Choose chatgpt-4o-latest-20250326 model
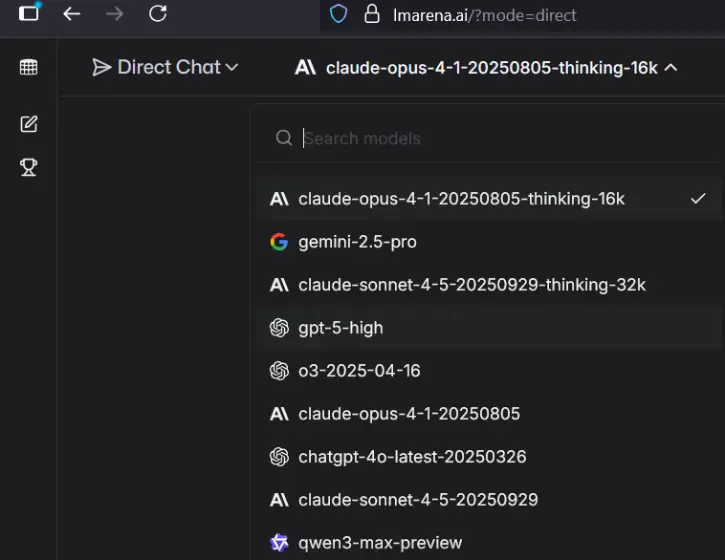 click(488, 457)
